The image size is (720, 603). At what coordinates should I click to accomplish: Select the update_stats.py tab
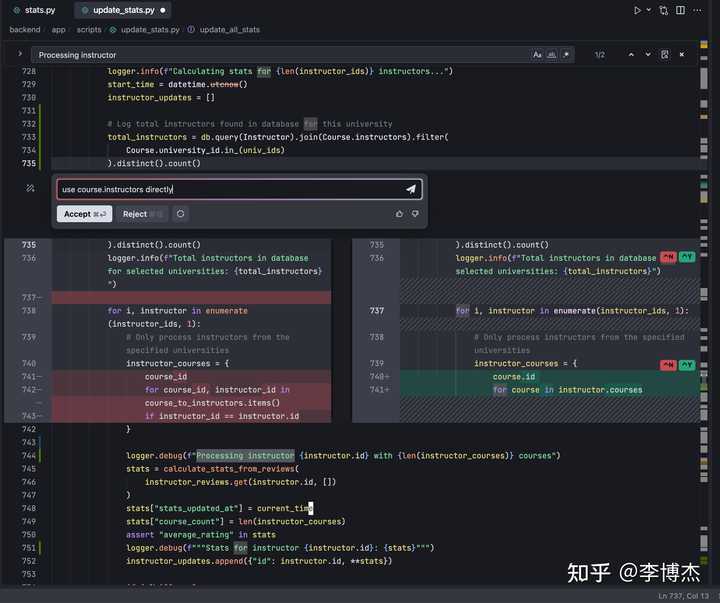point(123,10)
